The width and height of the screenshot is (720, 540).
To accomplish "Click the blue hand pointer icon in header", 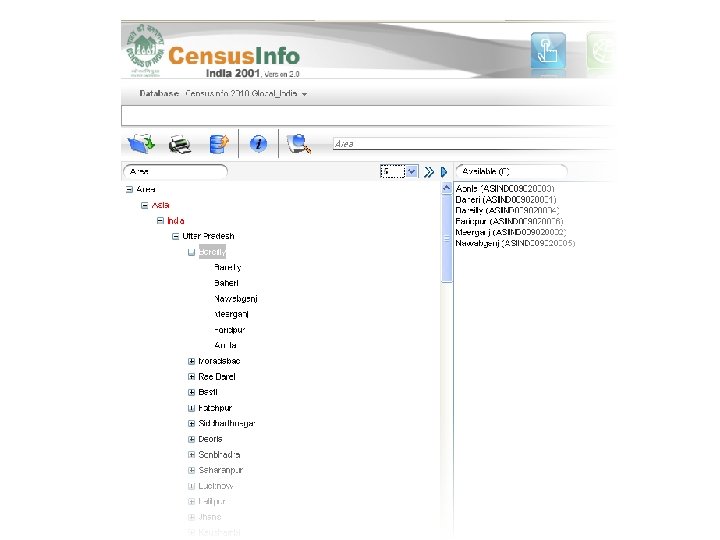I will [548, 50].
